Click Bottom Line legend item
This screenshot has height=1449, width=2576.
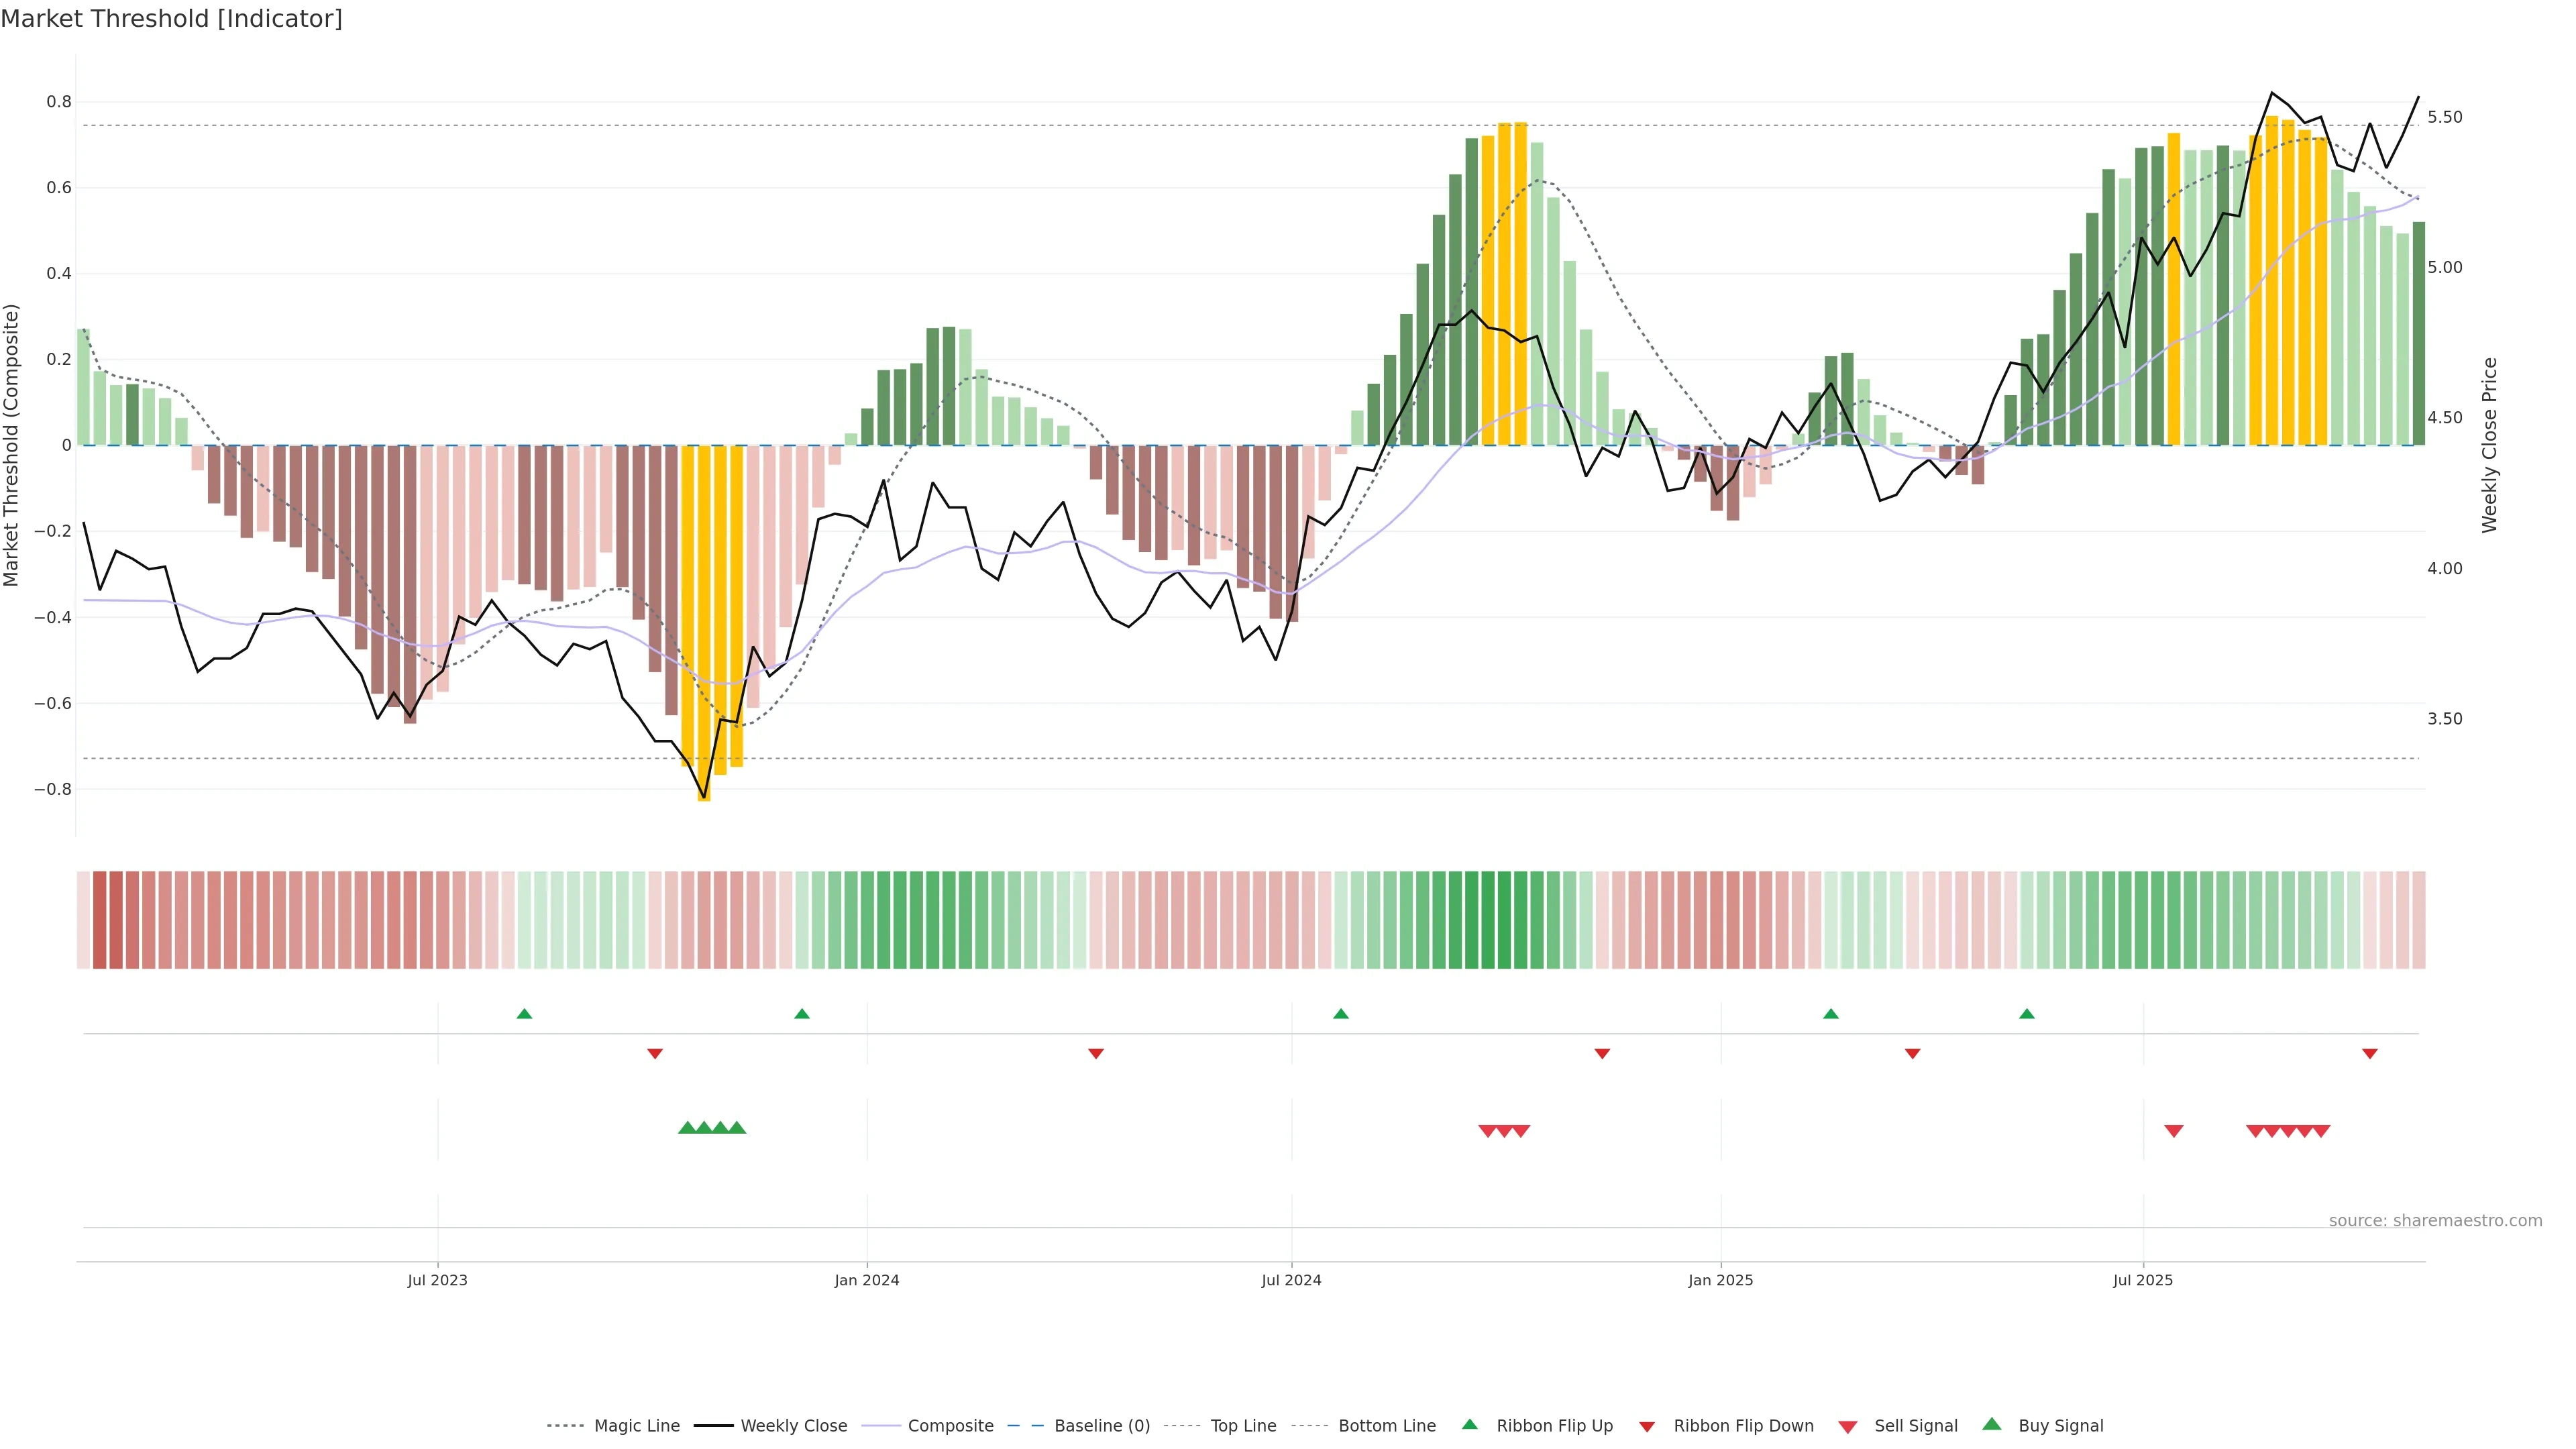click(x=1386, y=1426)
